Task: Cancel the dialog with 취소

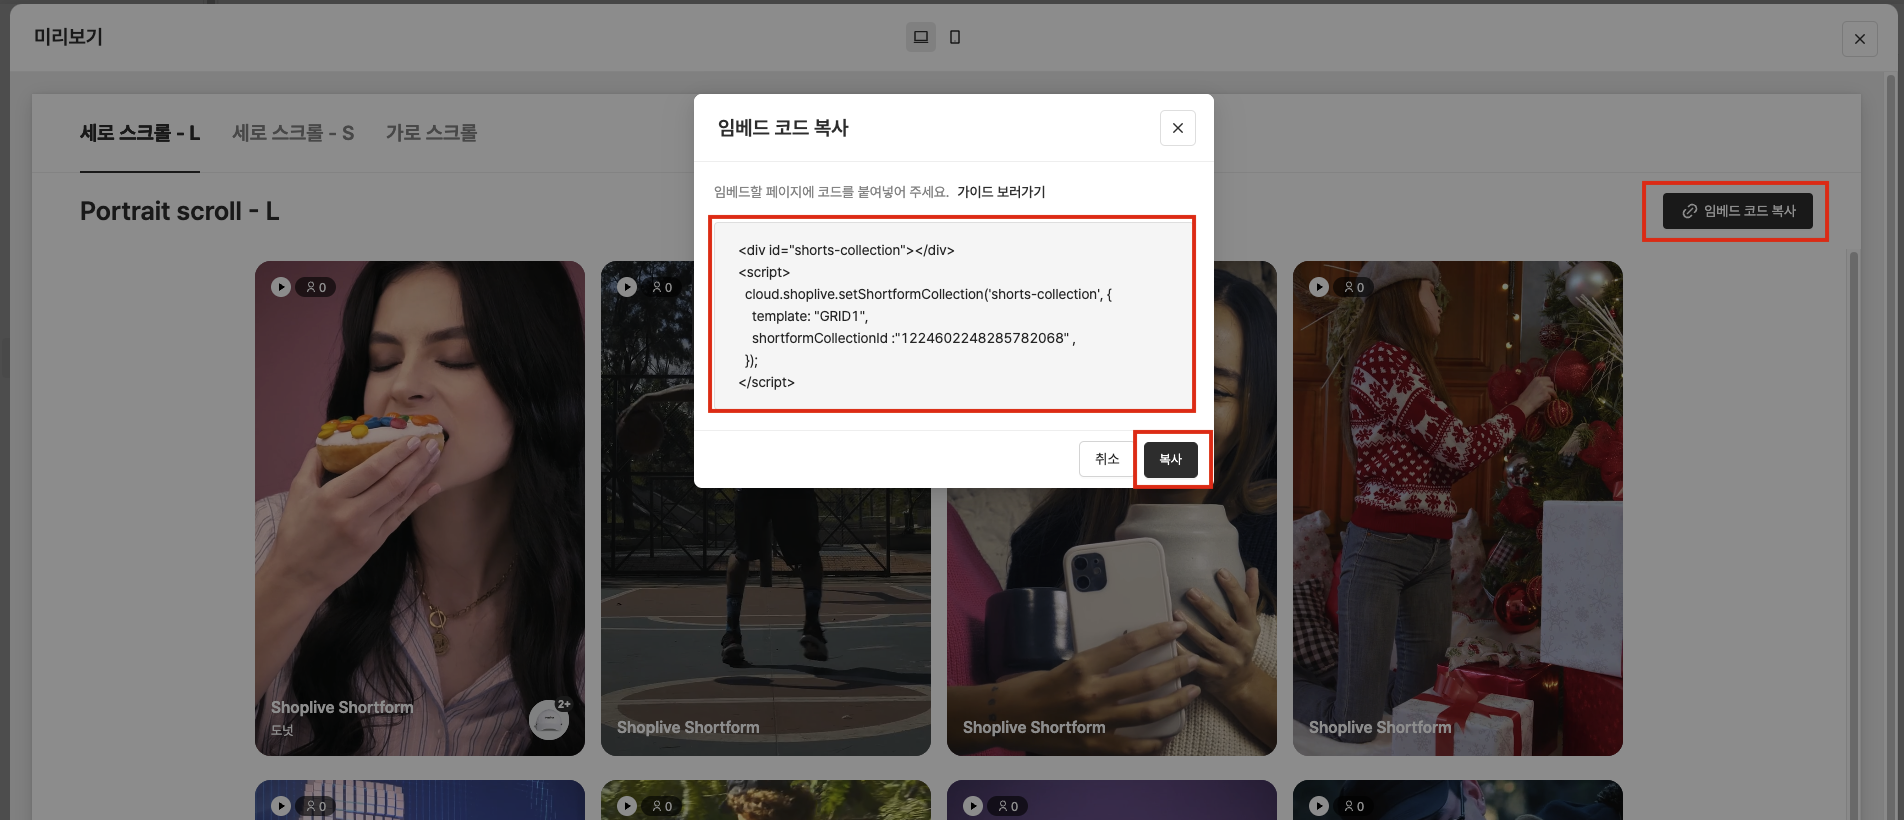Action: (x=1106, y=459)
